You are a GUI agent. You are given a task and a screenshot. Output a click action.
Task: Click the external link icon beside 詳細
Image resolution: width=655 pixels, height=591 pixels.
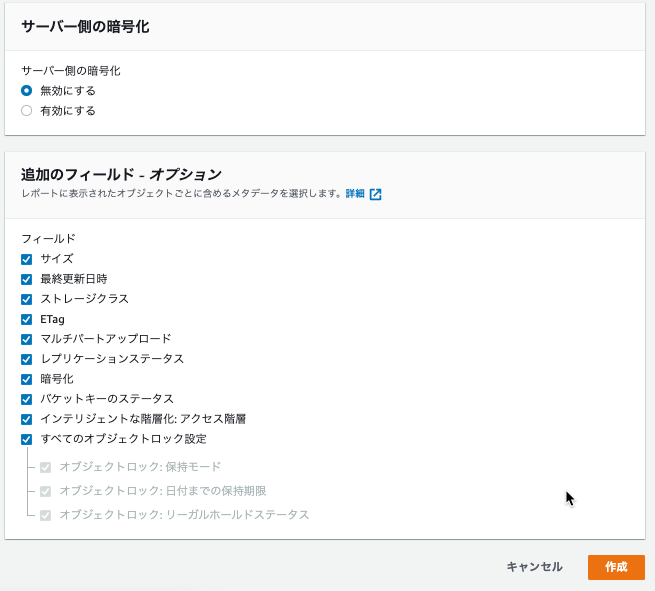[375, 194]
